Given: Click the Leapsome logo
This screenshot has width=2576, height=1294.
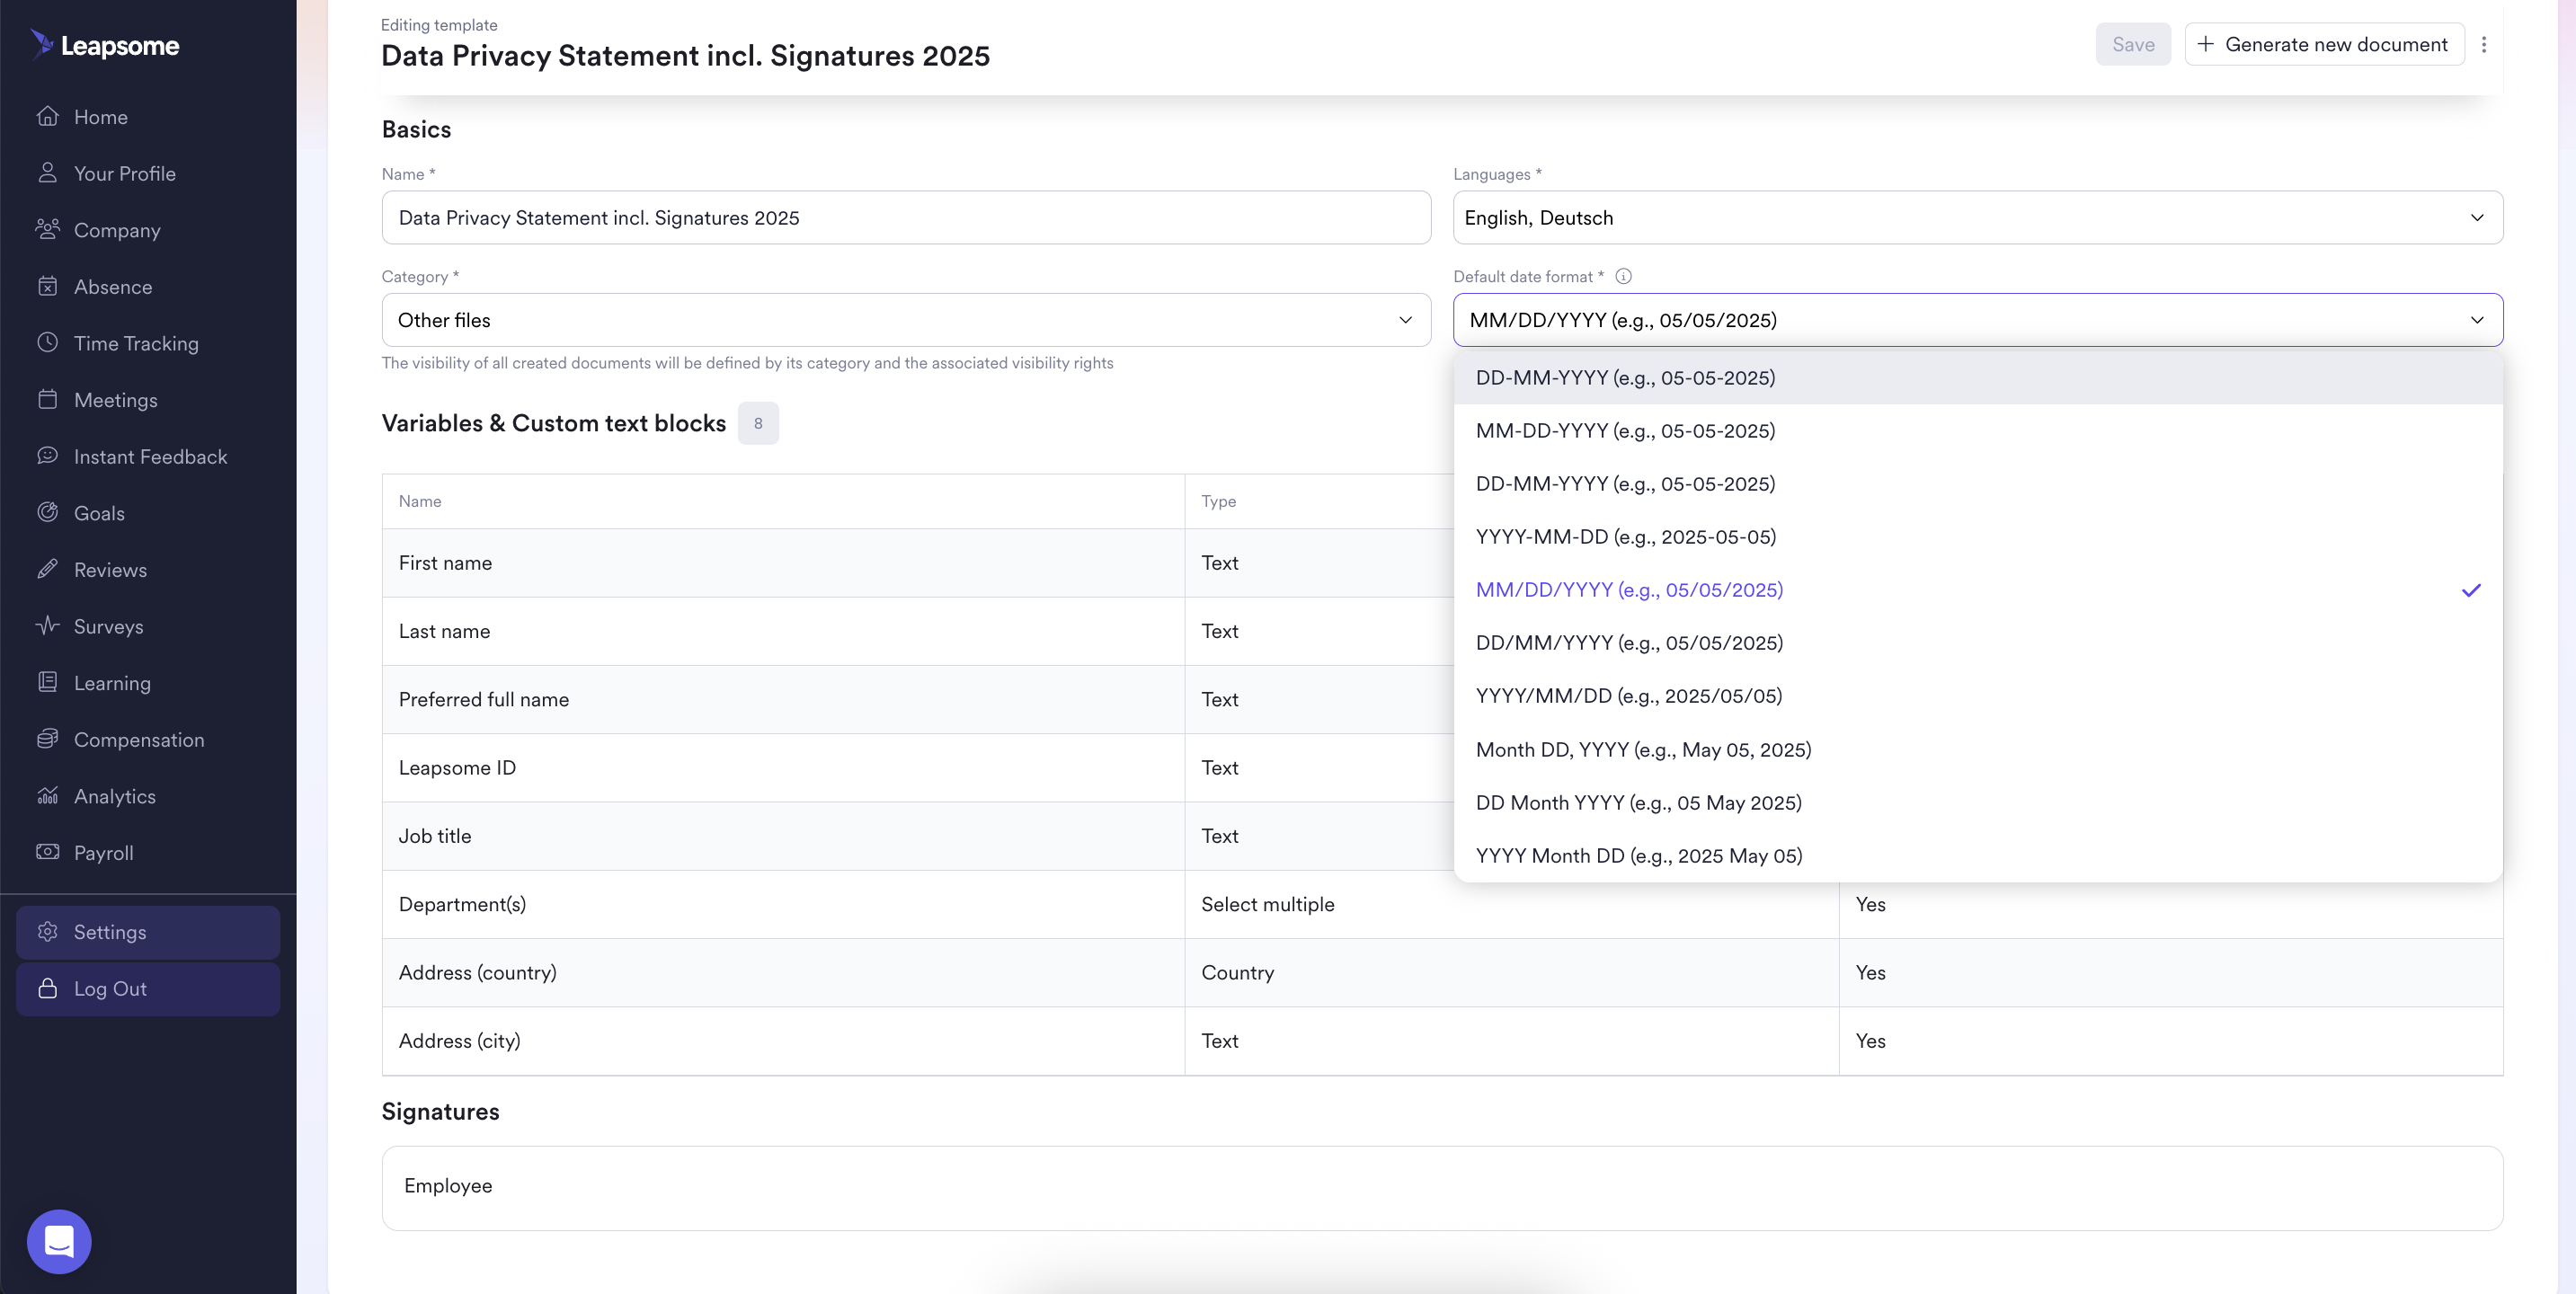Looking at the screenshot, I should 105,45.
